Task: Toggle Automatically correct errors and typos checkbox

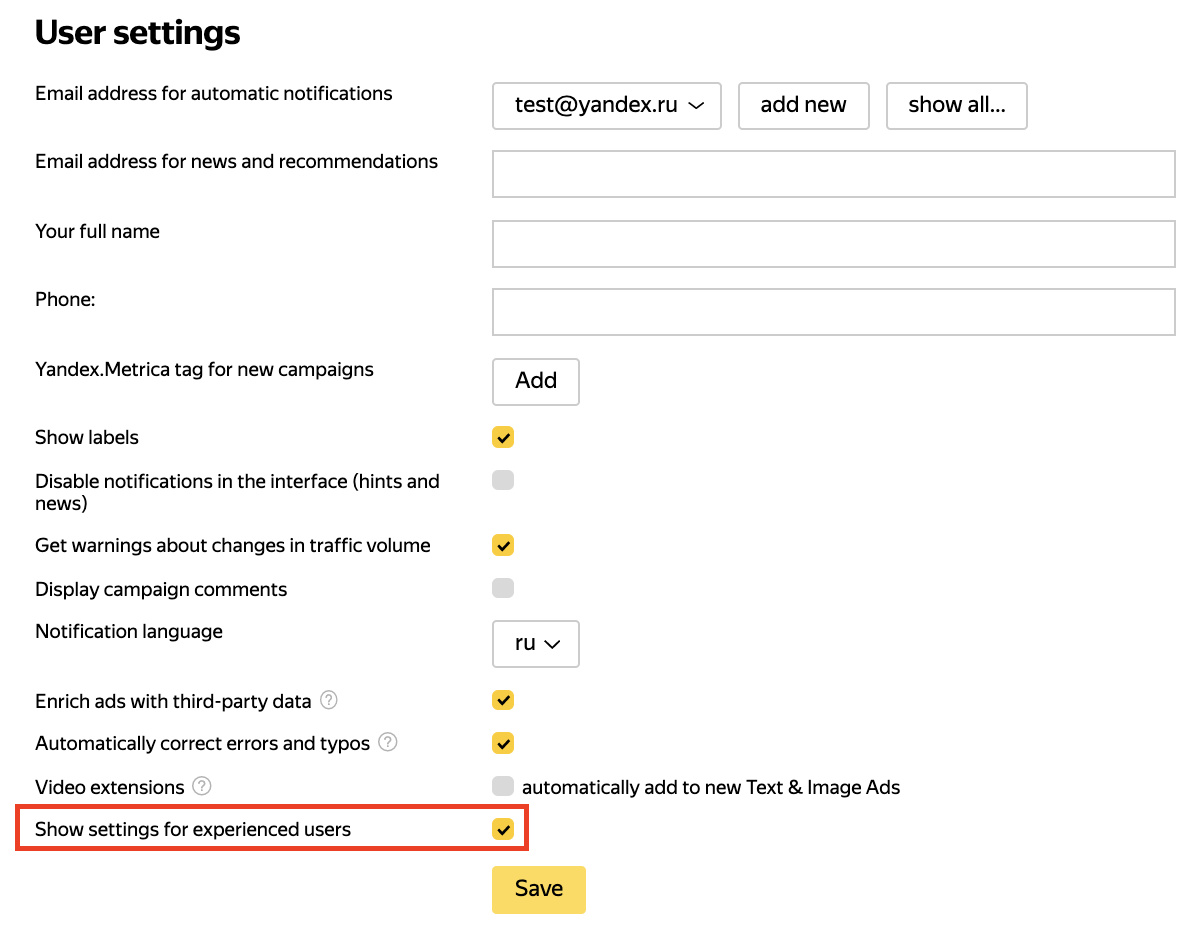Action: pyautogui.click(x=503, y=743)
